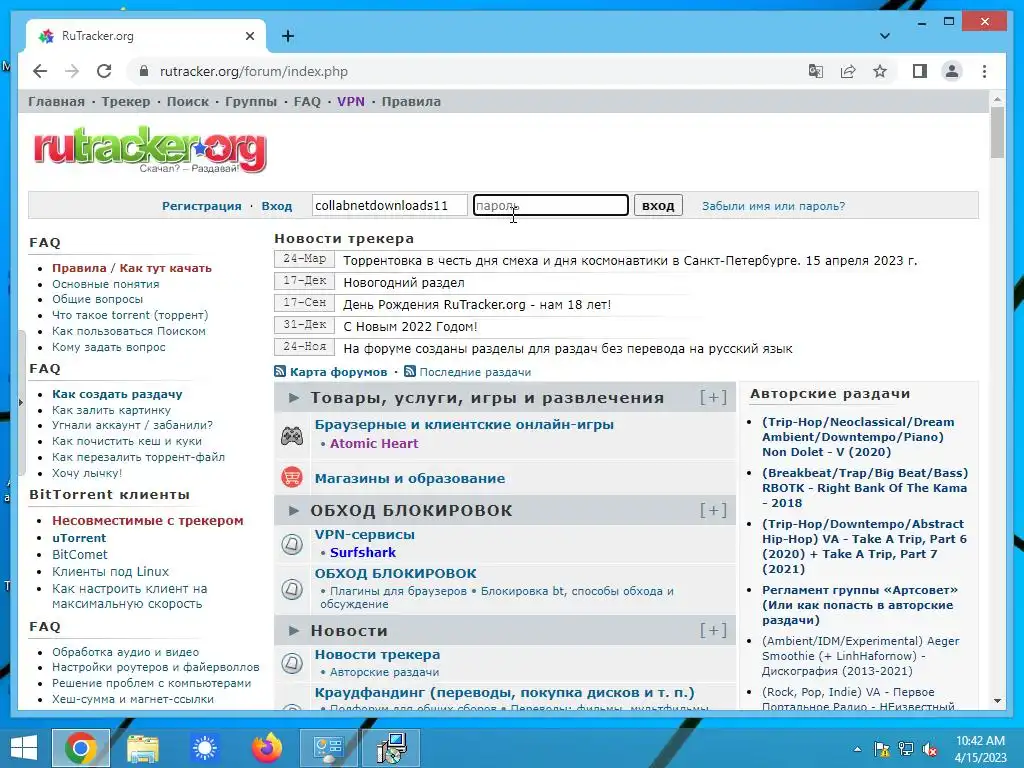Viewport: 1024px width, 768px height.
Task: Click the пароль password field
Action: tap(551, 205)
